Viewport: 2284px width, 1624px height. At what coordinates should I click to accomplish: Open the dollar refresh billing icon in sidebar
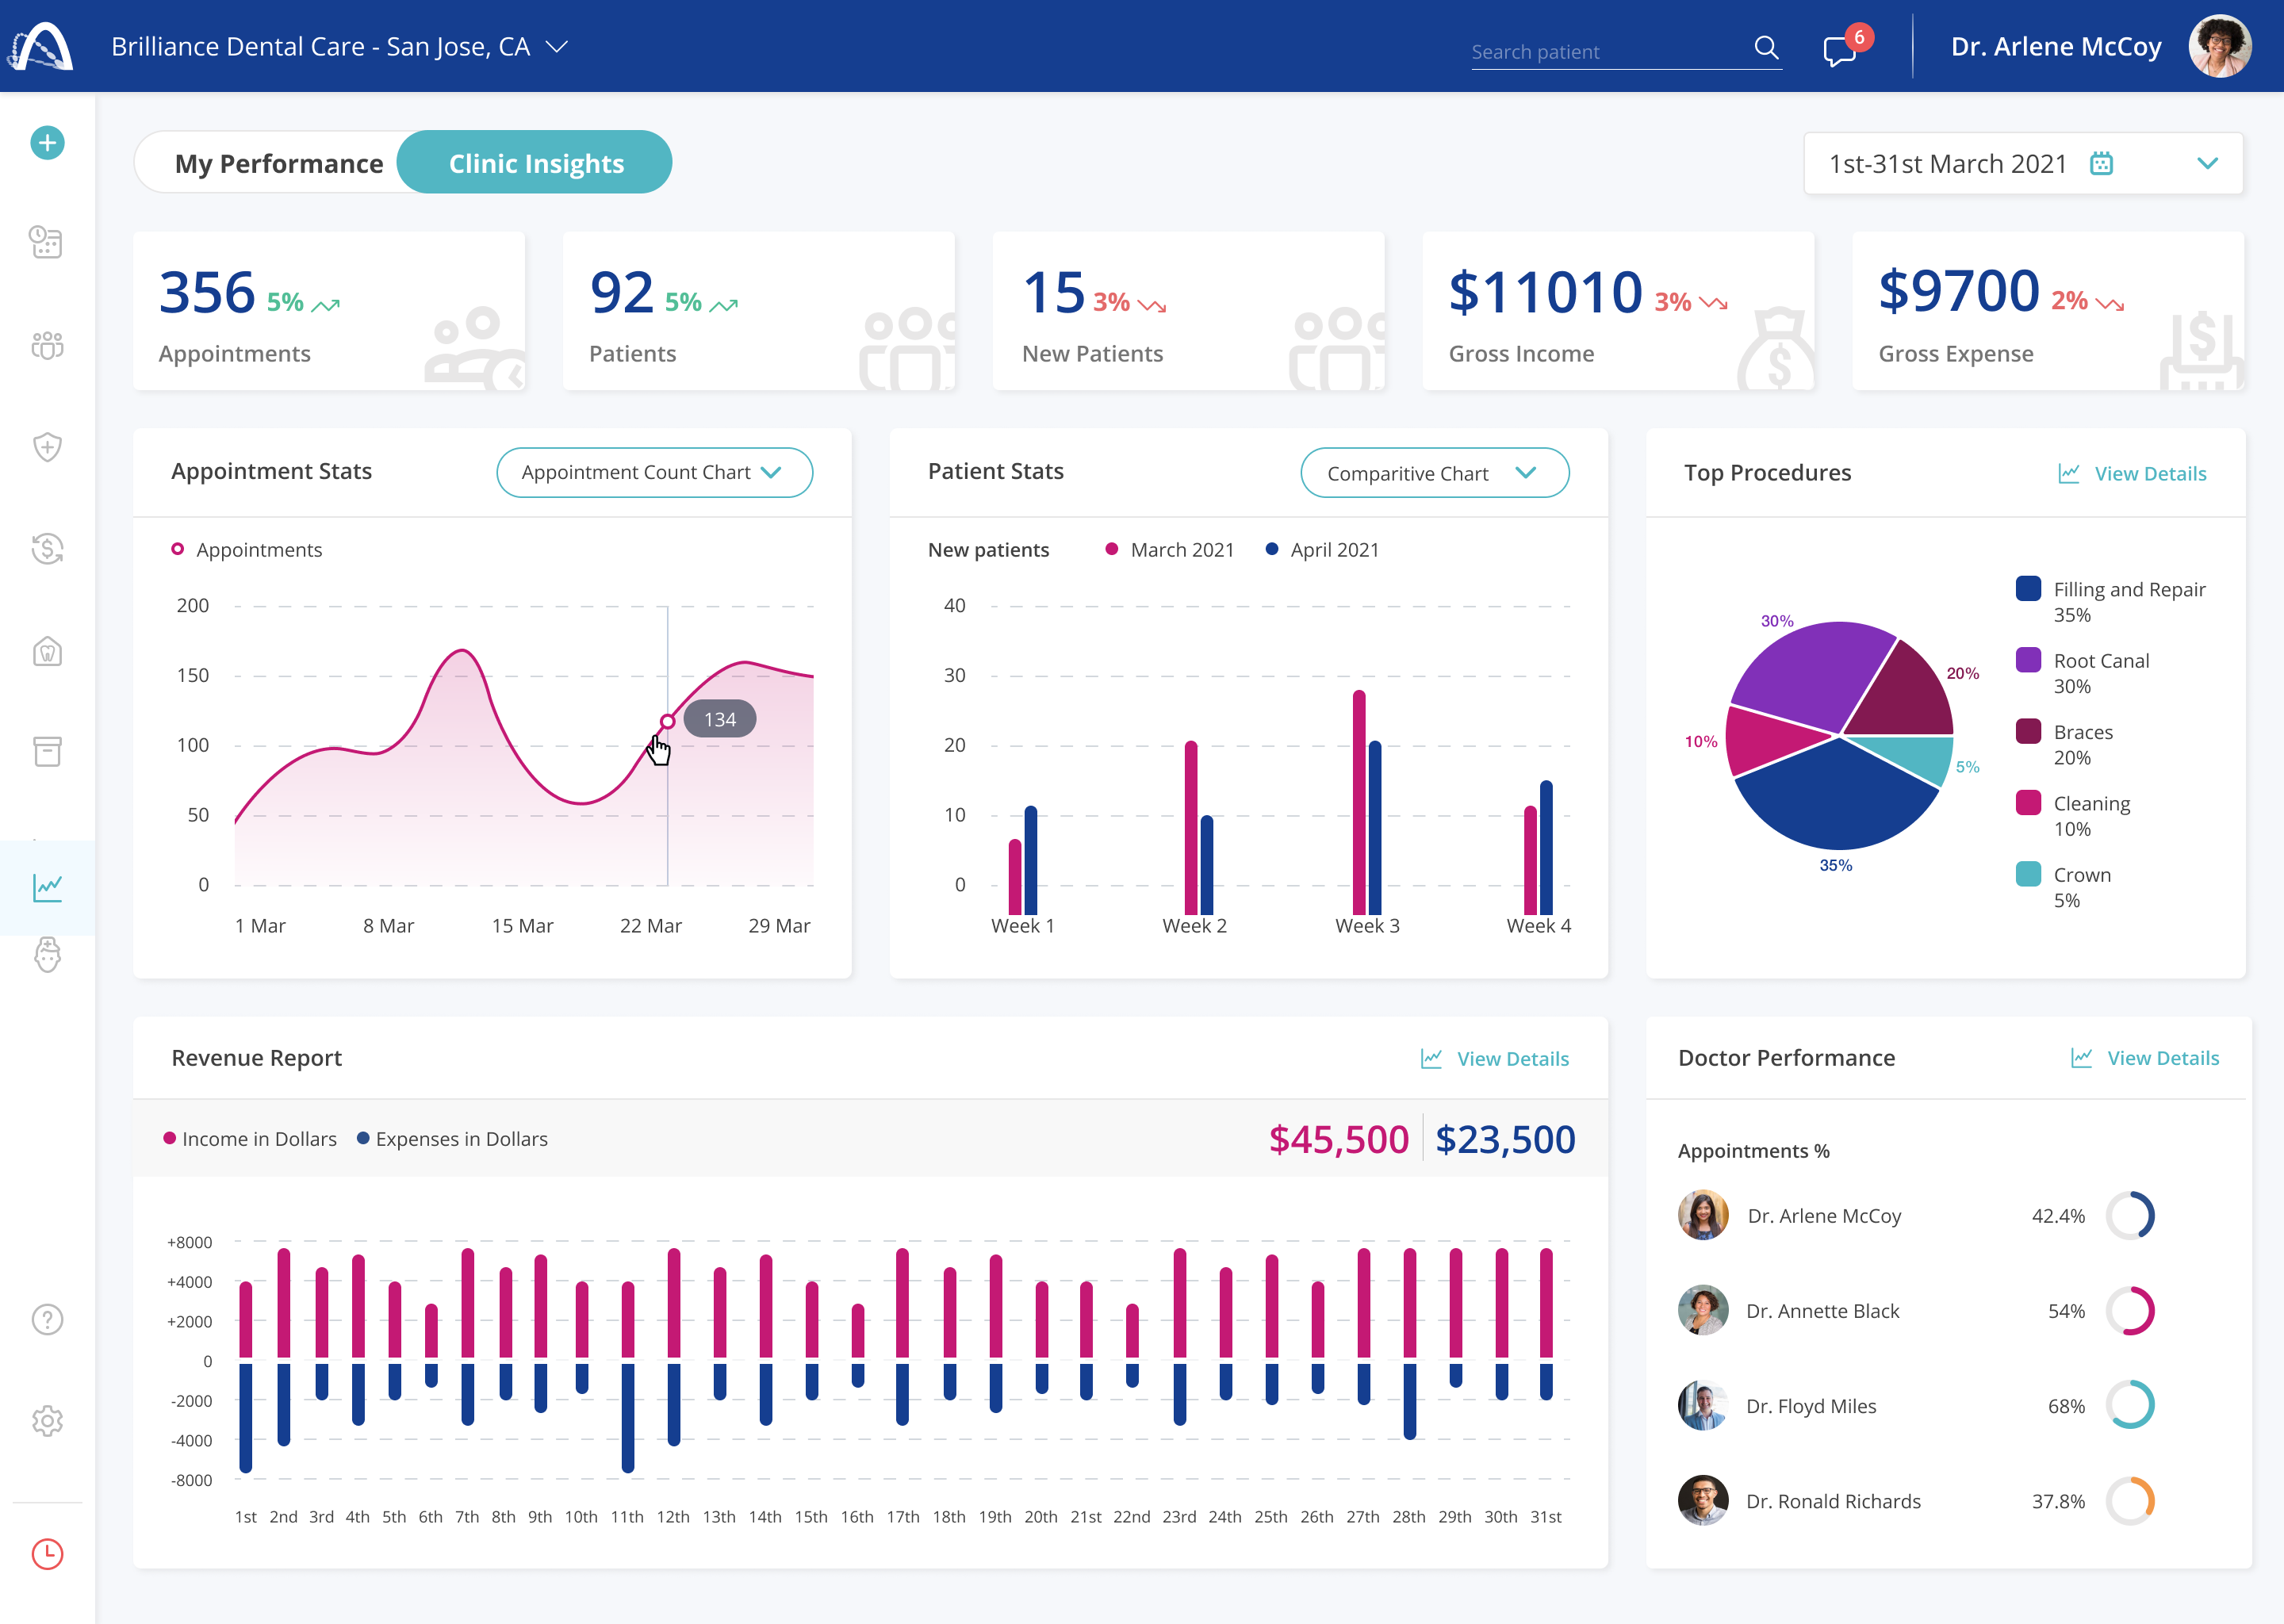pos(47,548)
